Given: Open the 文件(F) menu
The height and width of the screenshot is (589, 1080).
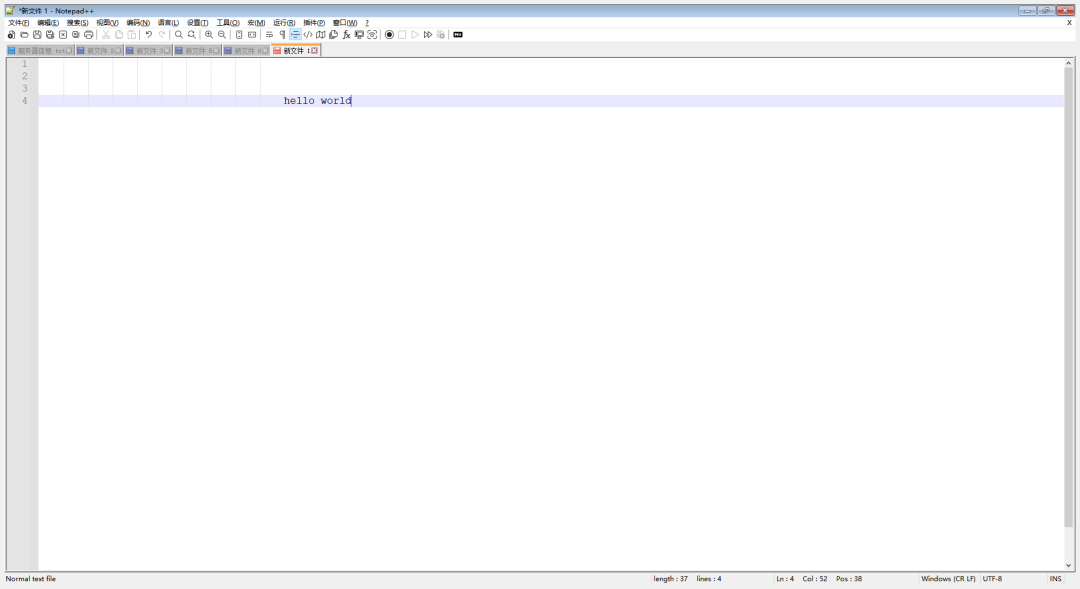Looking at the screenshot, I should coord(18,22).
